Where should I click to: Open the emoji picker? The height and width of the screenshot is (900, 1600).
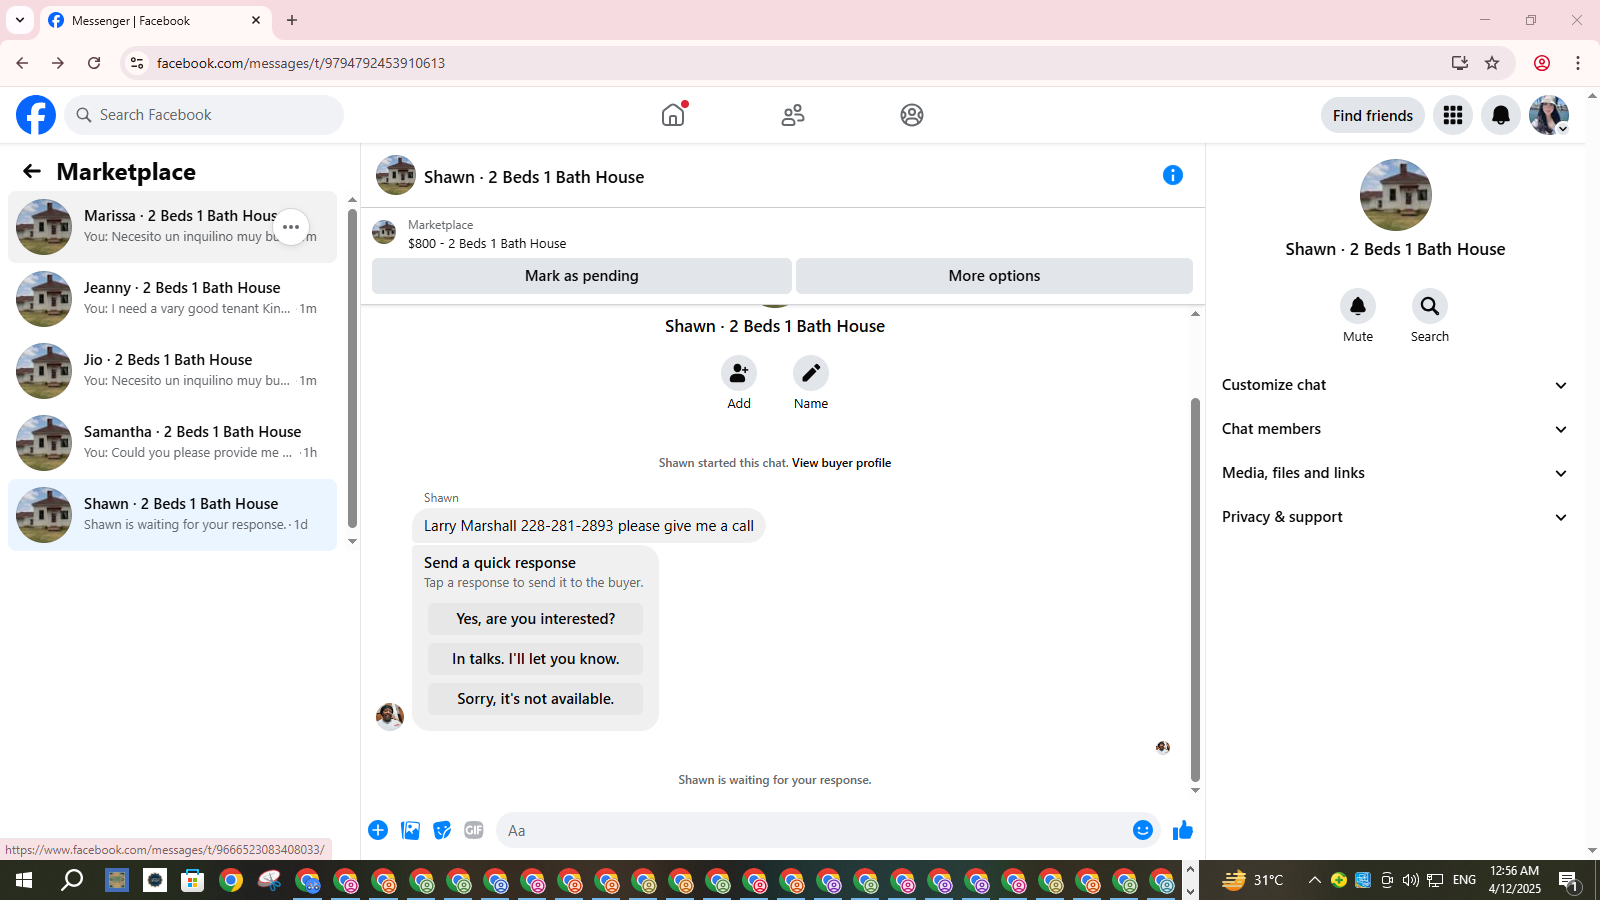(1143, 830)
